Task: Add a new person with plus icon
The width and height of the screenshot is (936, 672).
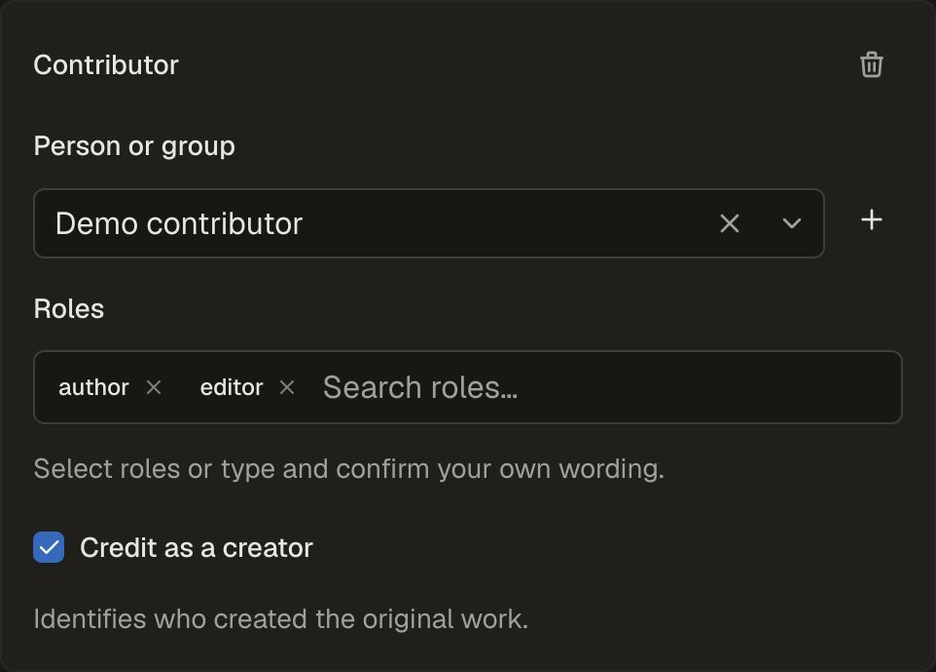Action: [x=872, y=220]
